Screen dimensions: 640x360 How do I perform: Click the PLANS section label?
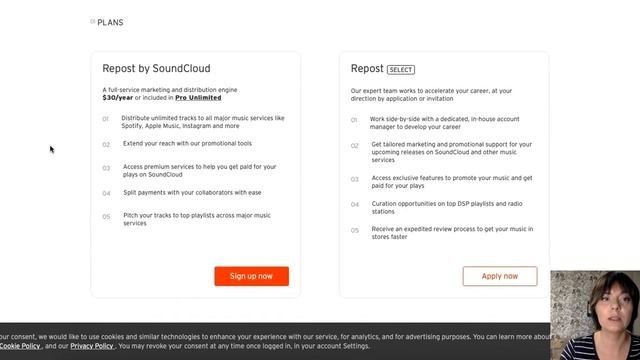tap(110, 22)
